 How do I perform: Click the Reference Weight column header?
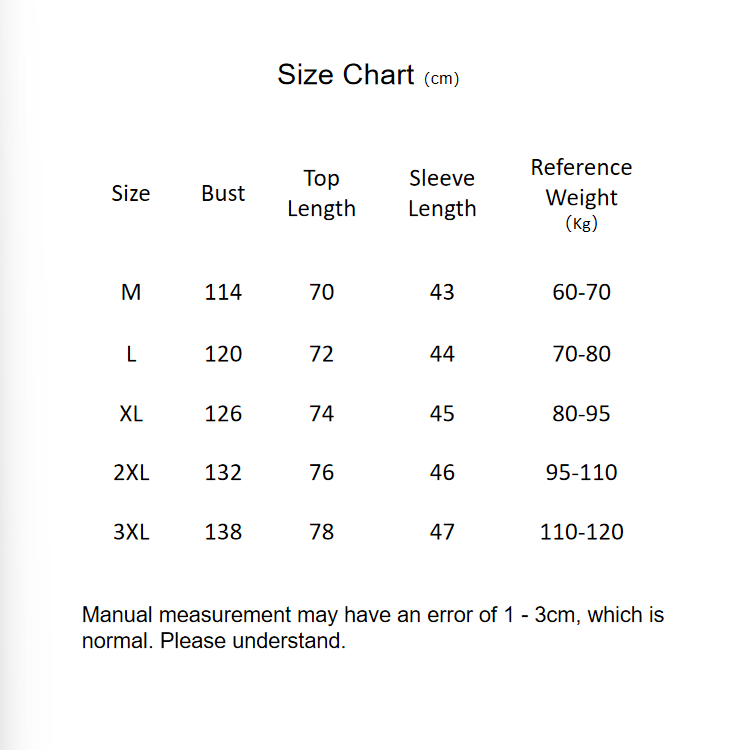(581, 193)
